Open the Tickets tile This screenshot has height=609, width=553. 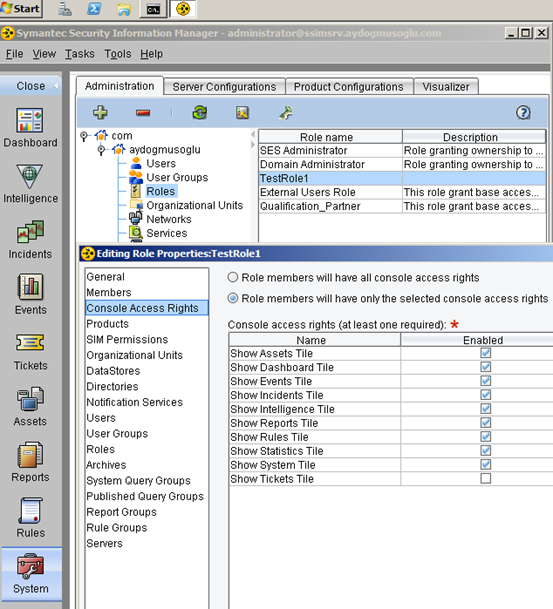30,351
